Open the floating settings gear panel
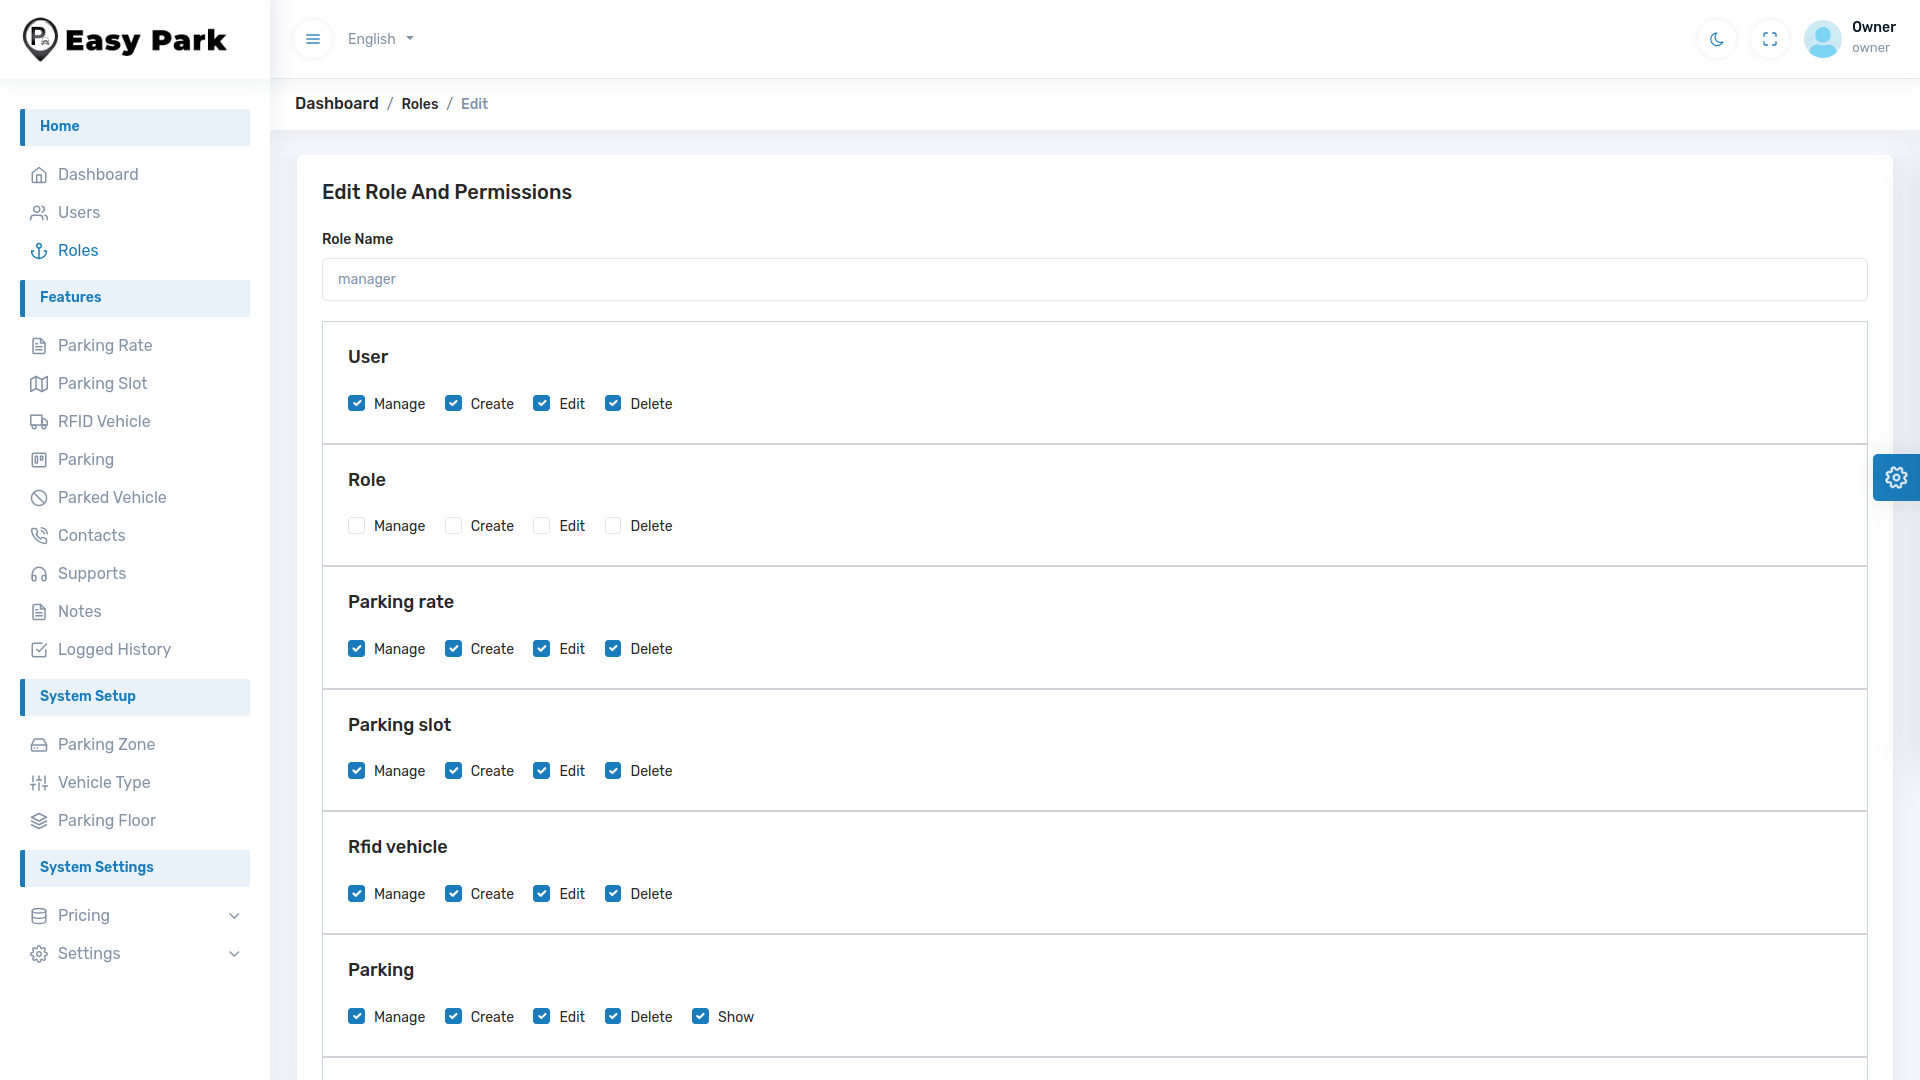This screenshot has height=1080, width=1920. 1896,477
